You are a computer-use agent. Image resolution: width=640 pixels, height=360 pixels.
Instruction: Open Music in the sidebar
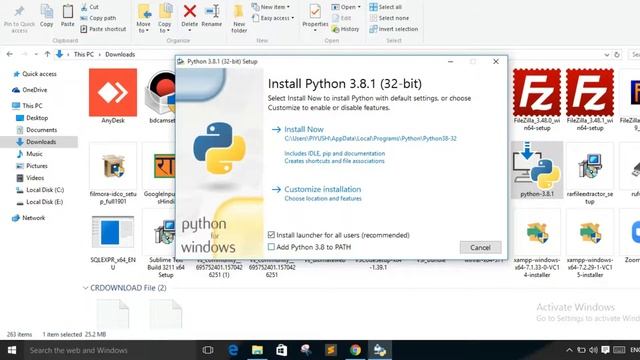pos(29,154)
